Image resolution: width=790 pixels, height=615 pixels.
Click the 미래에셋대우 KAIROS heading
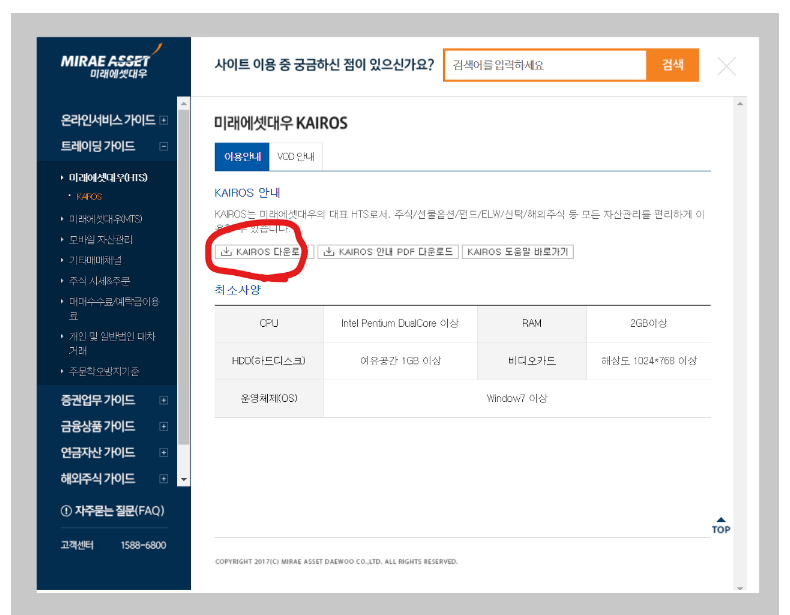tap(281, 123)
